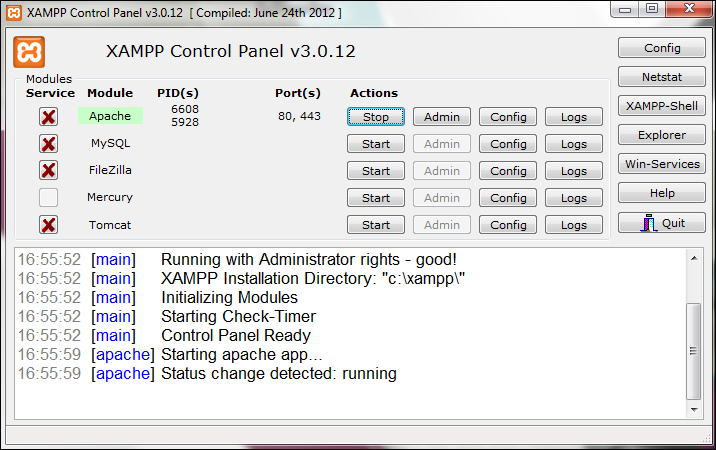Click the Actions column header

(374, 93)
